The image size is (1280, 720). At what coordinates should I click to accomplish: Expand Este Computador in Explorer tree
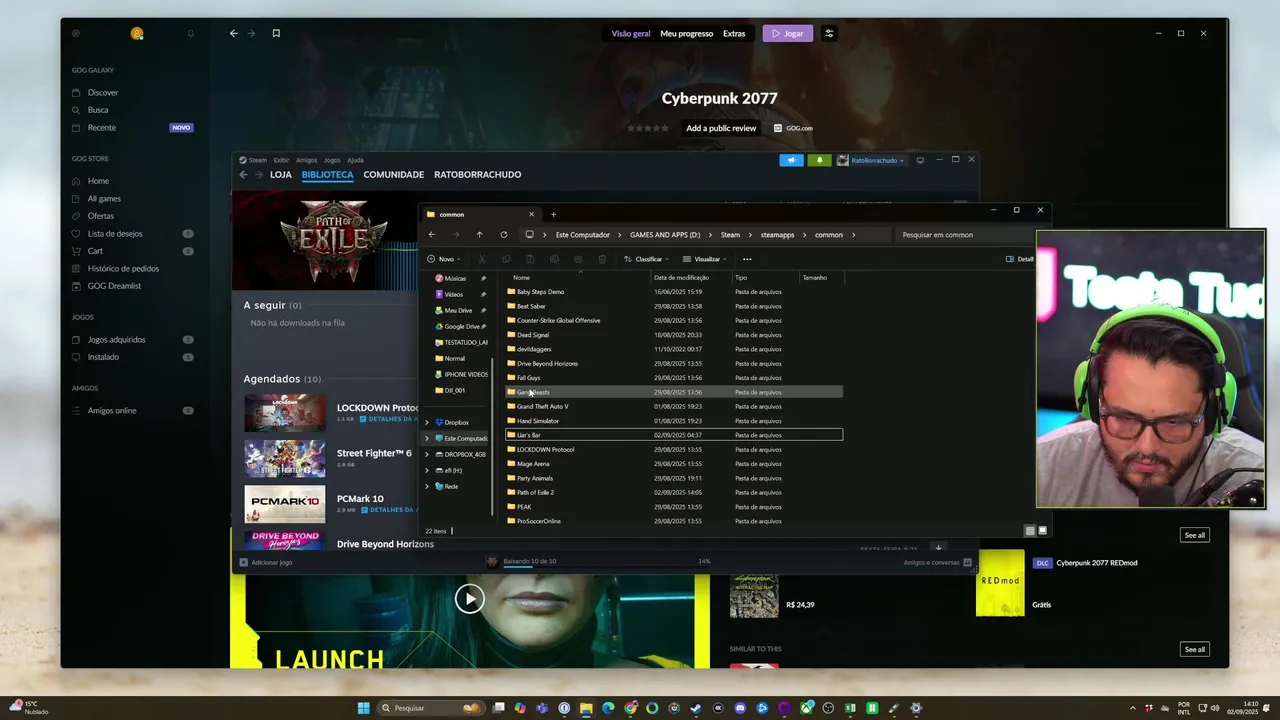[427, 438]
